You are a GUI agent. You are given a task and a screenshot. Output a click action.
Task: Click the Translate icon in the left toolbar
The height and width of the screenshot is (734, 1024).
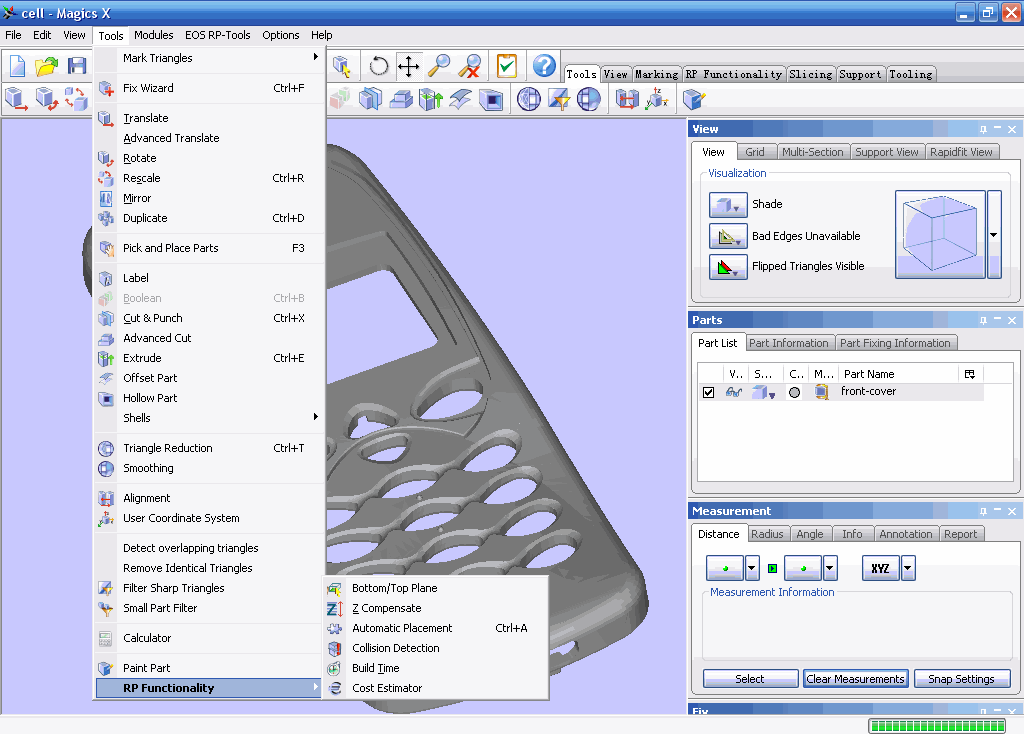tap(16, 99)
